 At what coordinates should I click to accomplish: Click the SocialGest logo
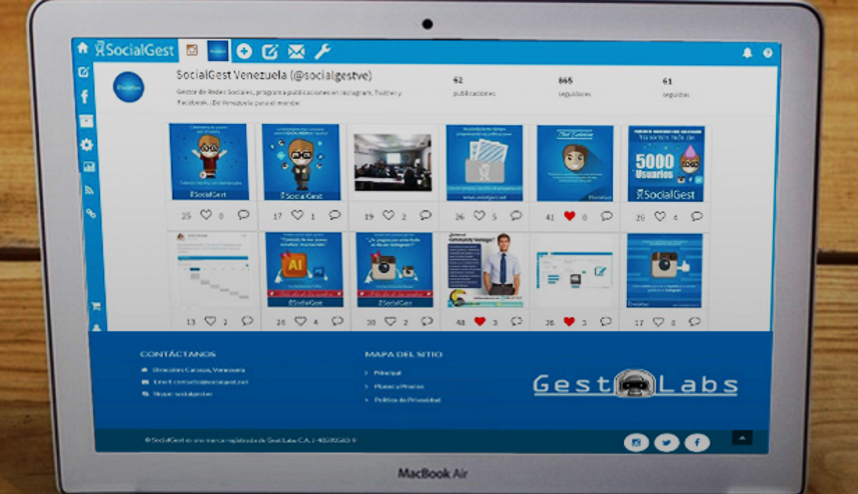pos(134,50)
